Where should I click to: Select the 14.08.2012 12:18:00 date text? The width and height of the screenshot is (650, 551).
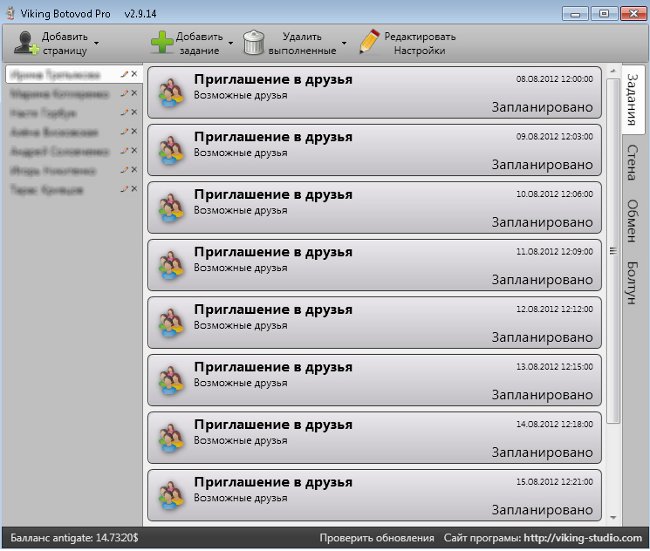click(x=554, y=425)
